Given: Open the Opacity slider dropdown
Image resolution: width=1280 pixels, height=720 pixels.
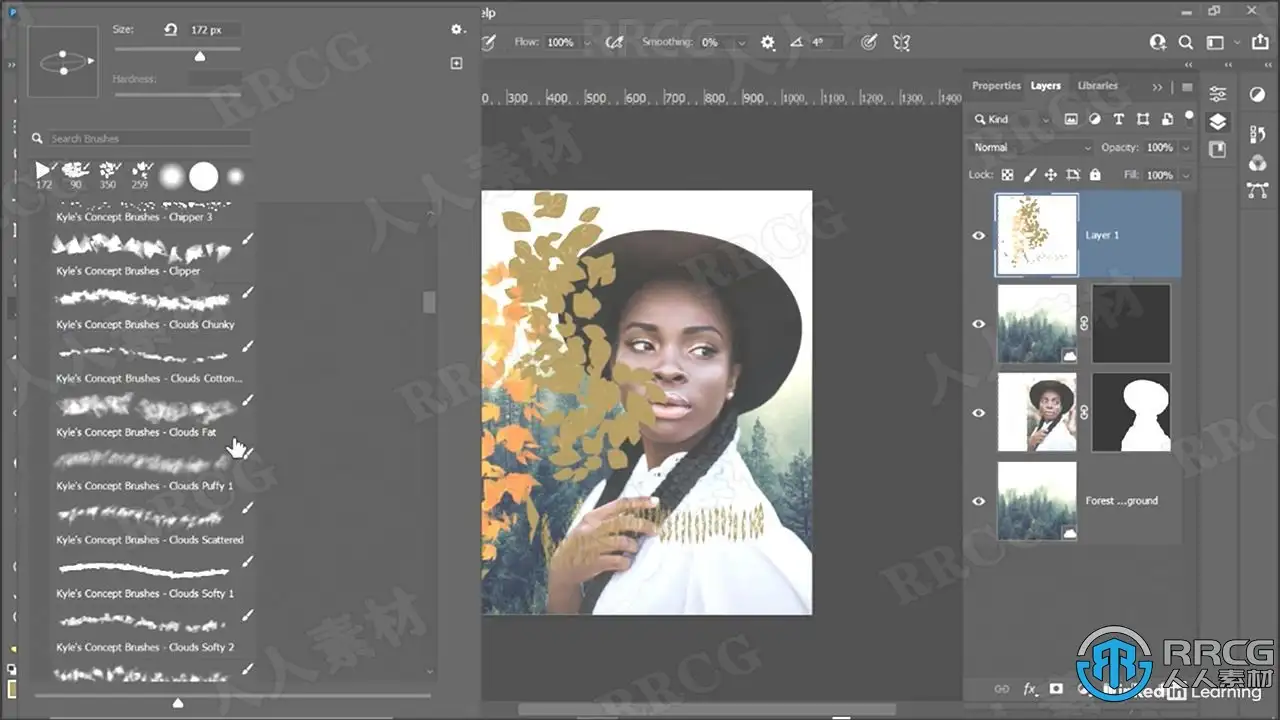Looking at the screenshot, I should [1186, 147].
